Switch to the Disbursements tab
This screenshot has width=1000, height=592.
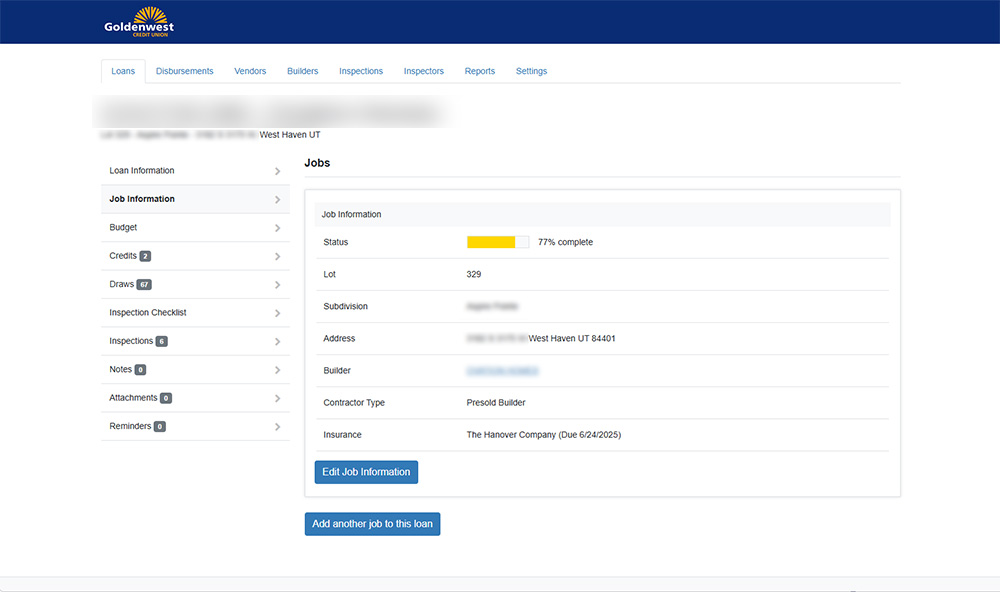pyautogui.click(x=184, y=71)
